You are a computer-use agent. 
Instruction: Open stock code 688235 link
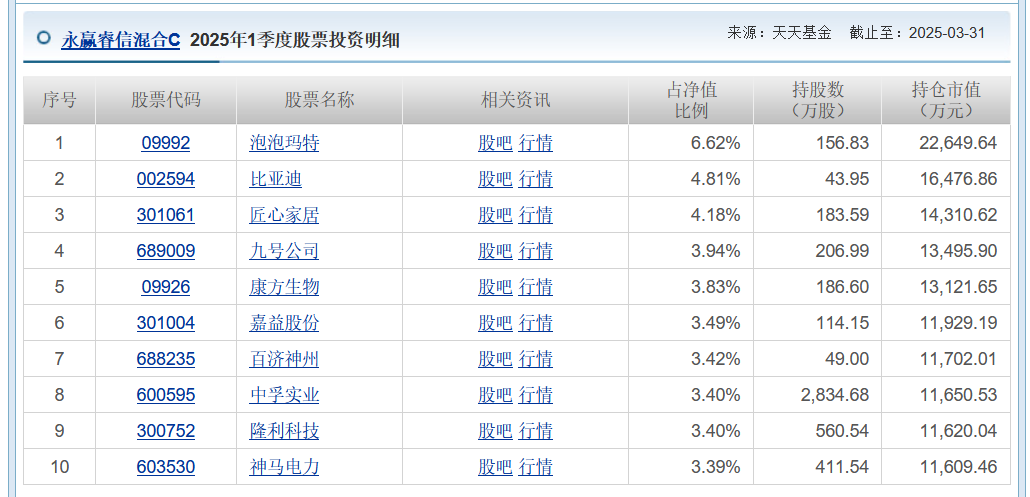[166, 359]
